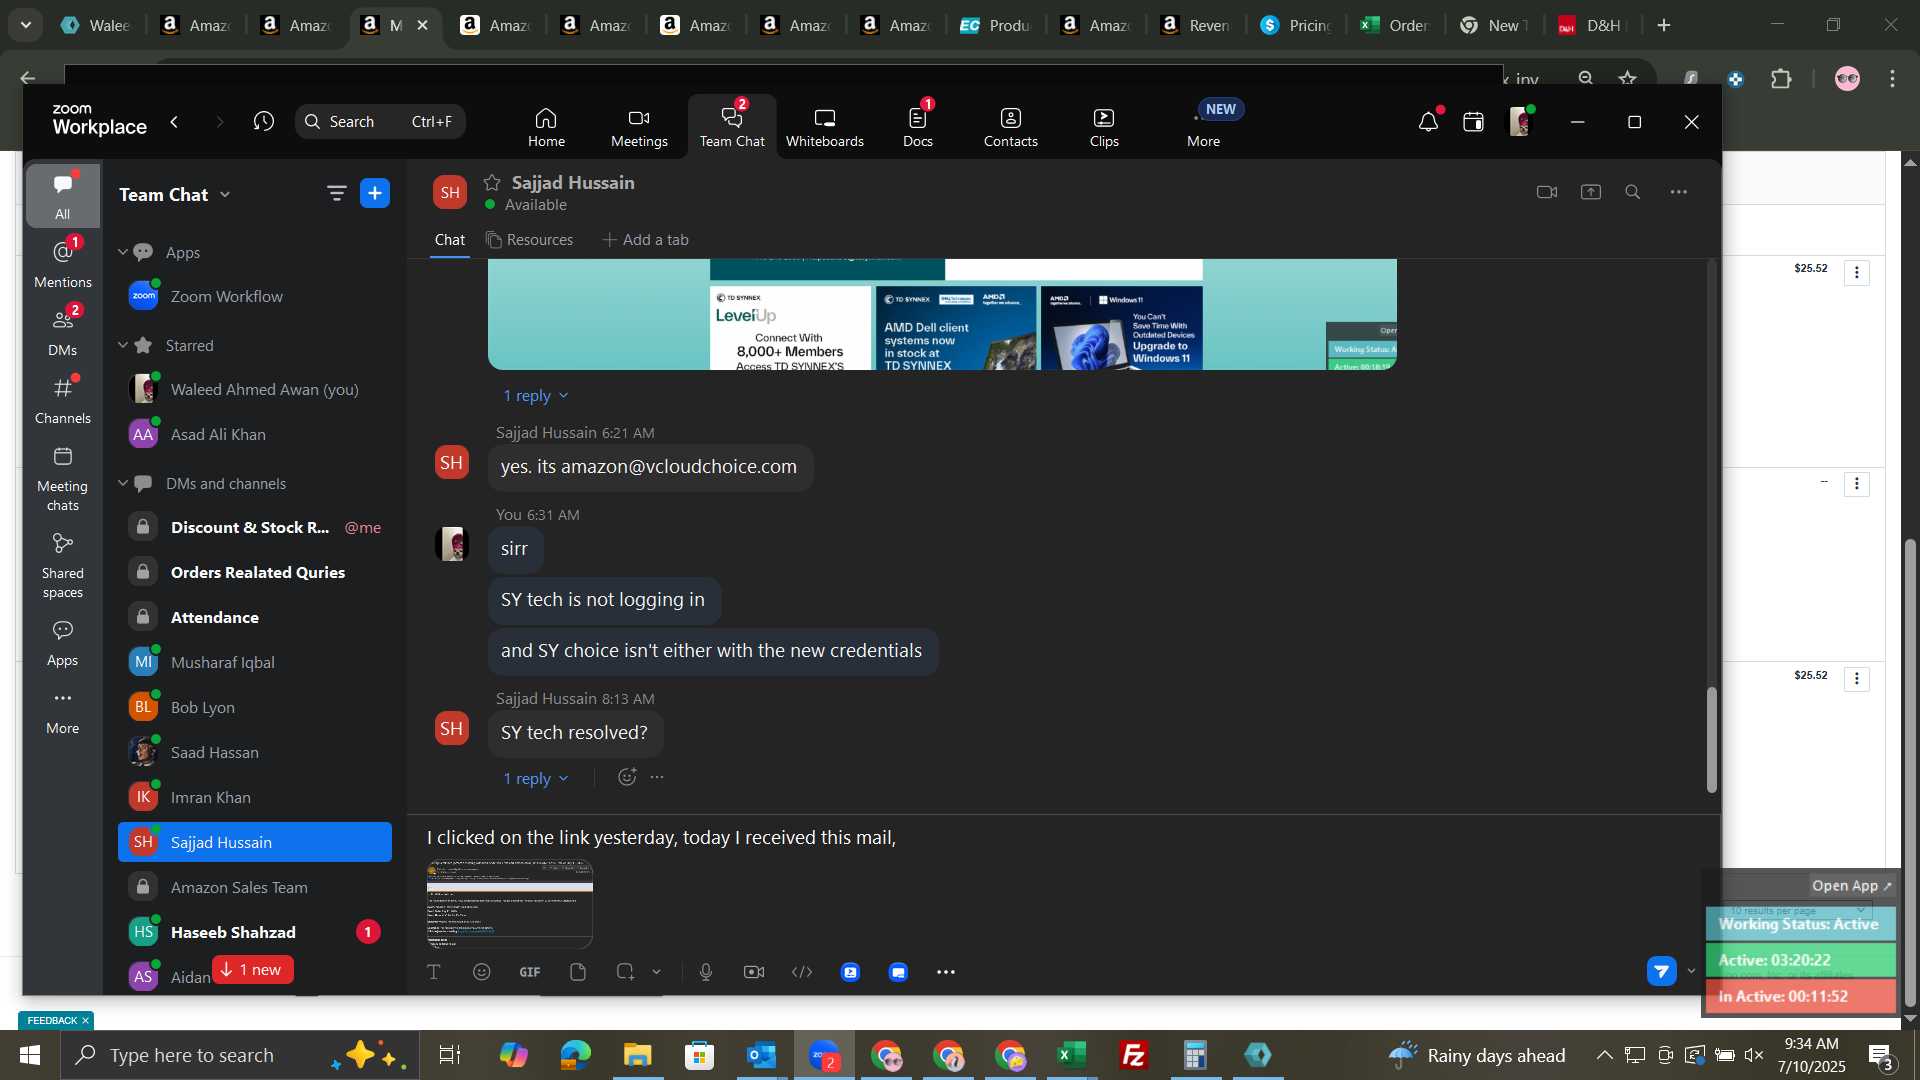Filter the Team Chat list

[336, 193]
